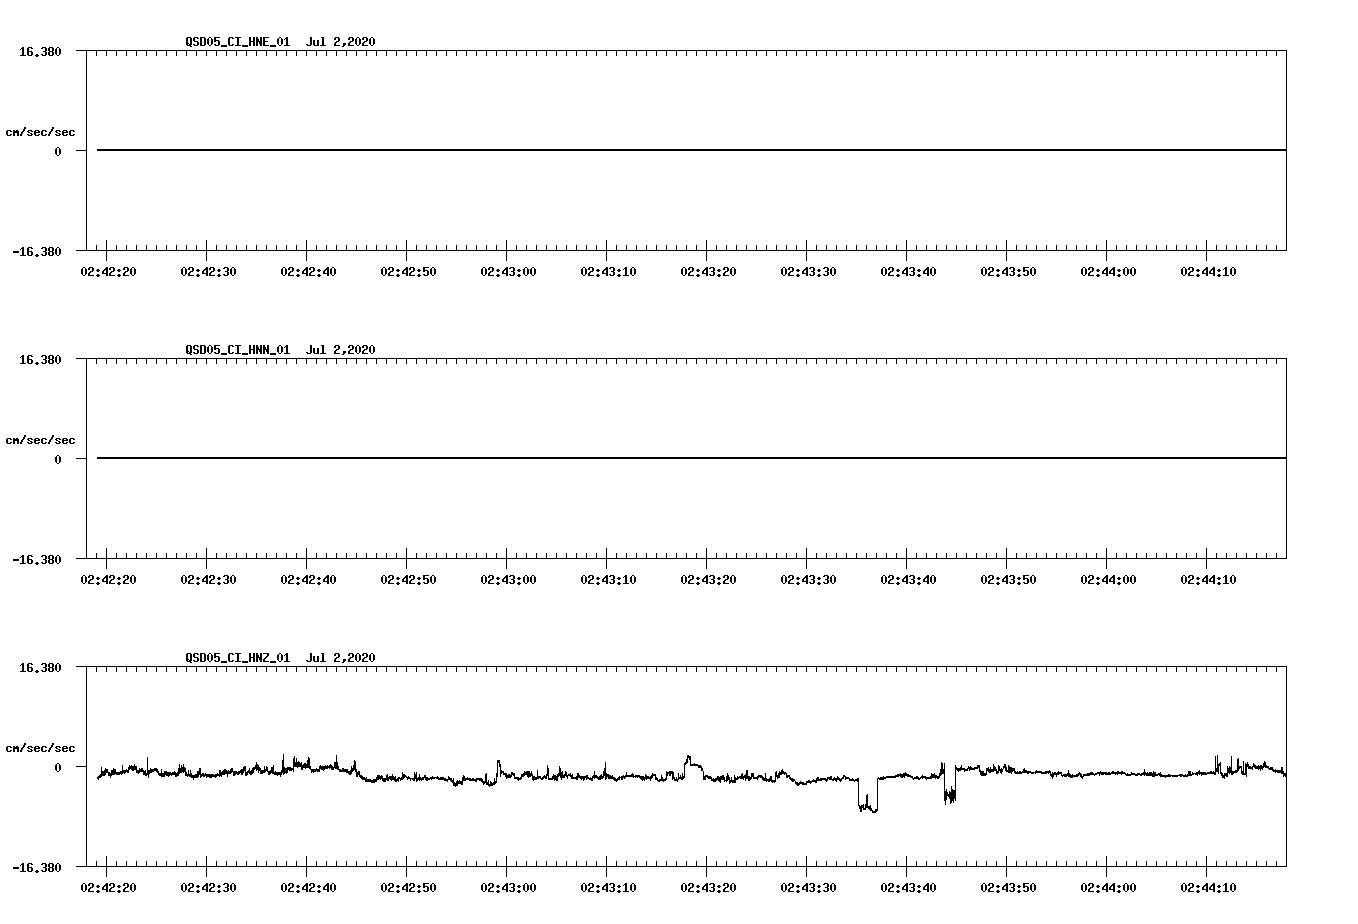Click 02:43:30 time label on HNE axis

pyautogui.click(x=808, y=271)
